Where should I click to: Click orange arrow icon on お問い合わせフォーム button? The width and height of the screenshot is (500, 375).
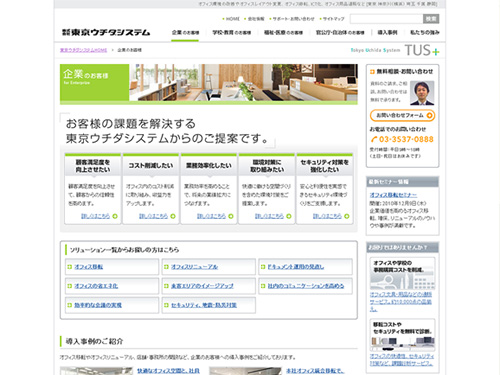tap(429, 115)
